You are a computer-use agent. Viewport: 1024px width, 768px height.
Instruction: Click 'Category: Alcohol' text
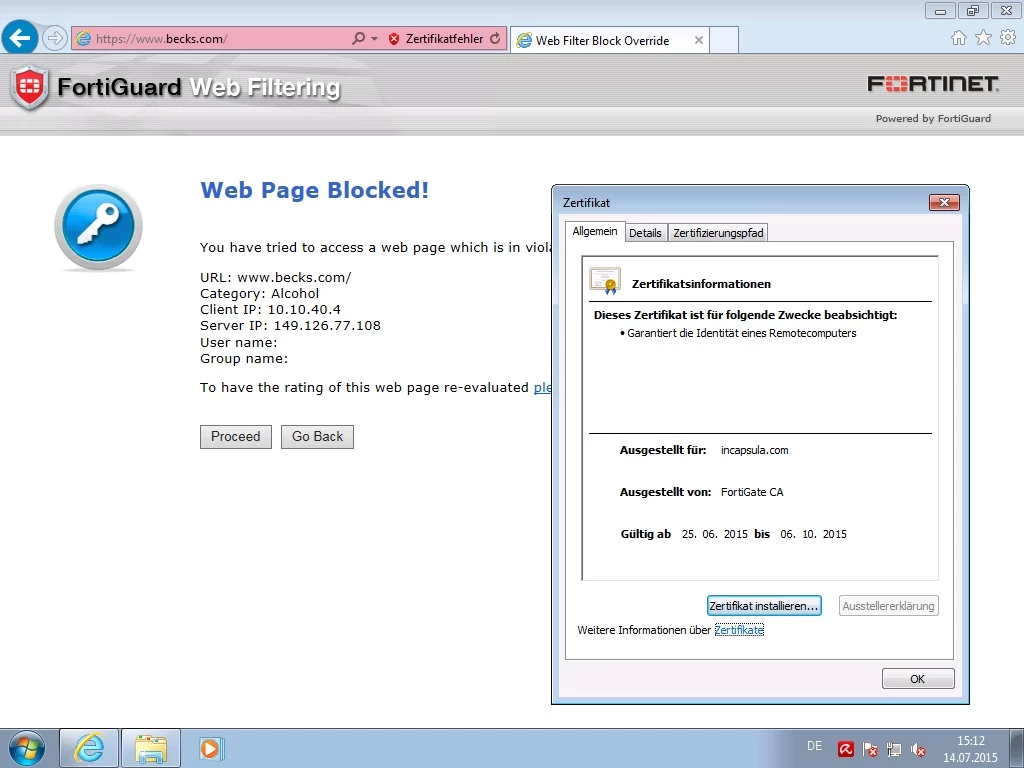(259, 293)
